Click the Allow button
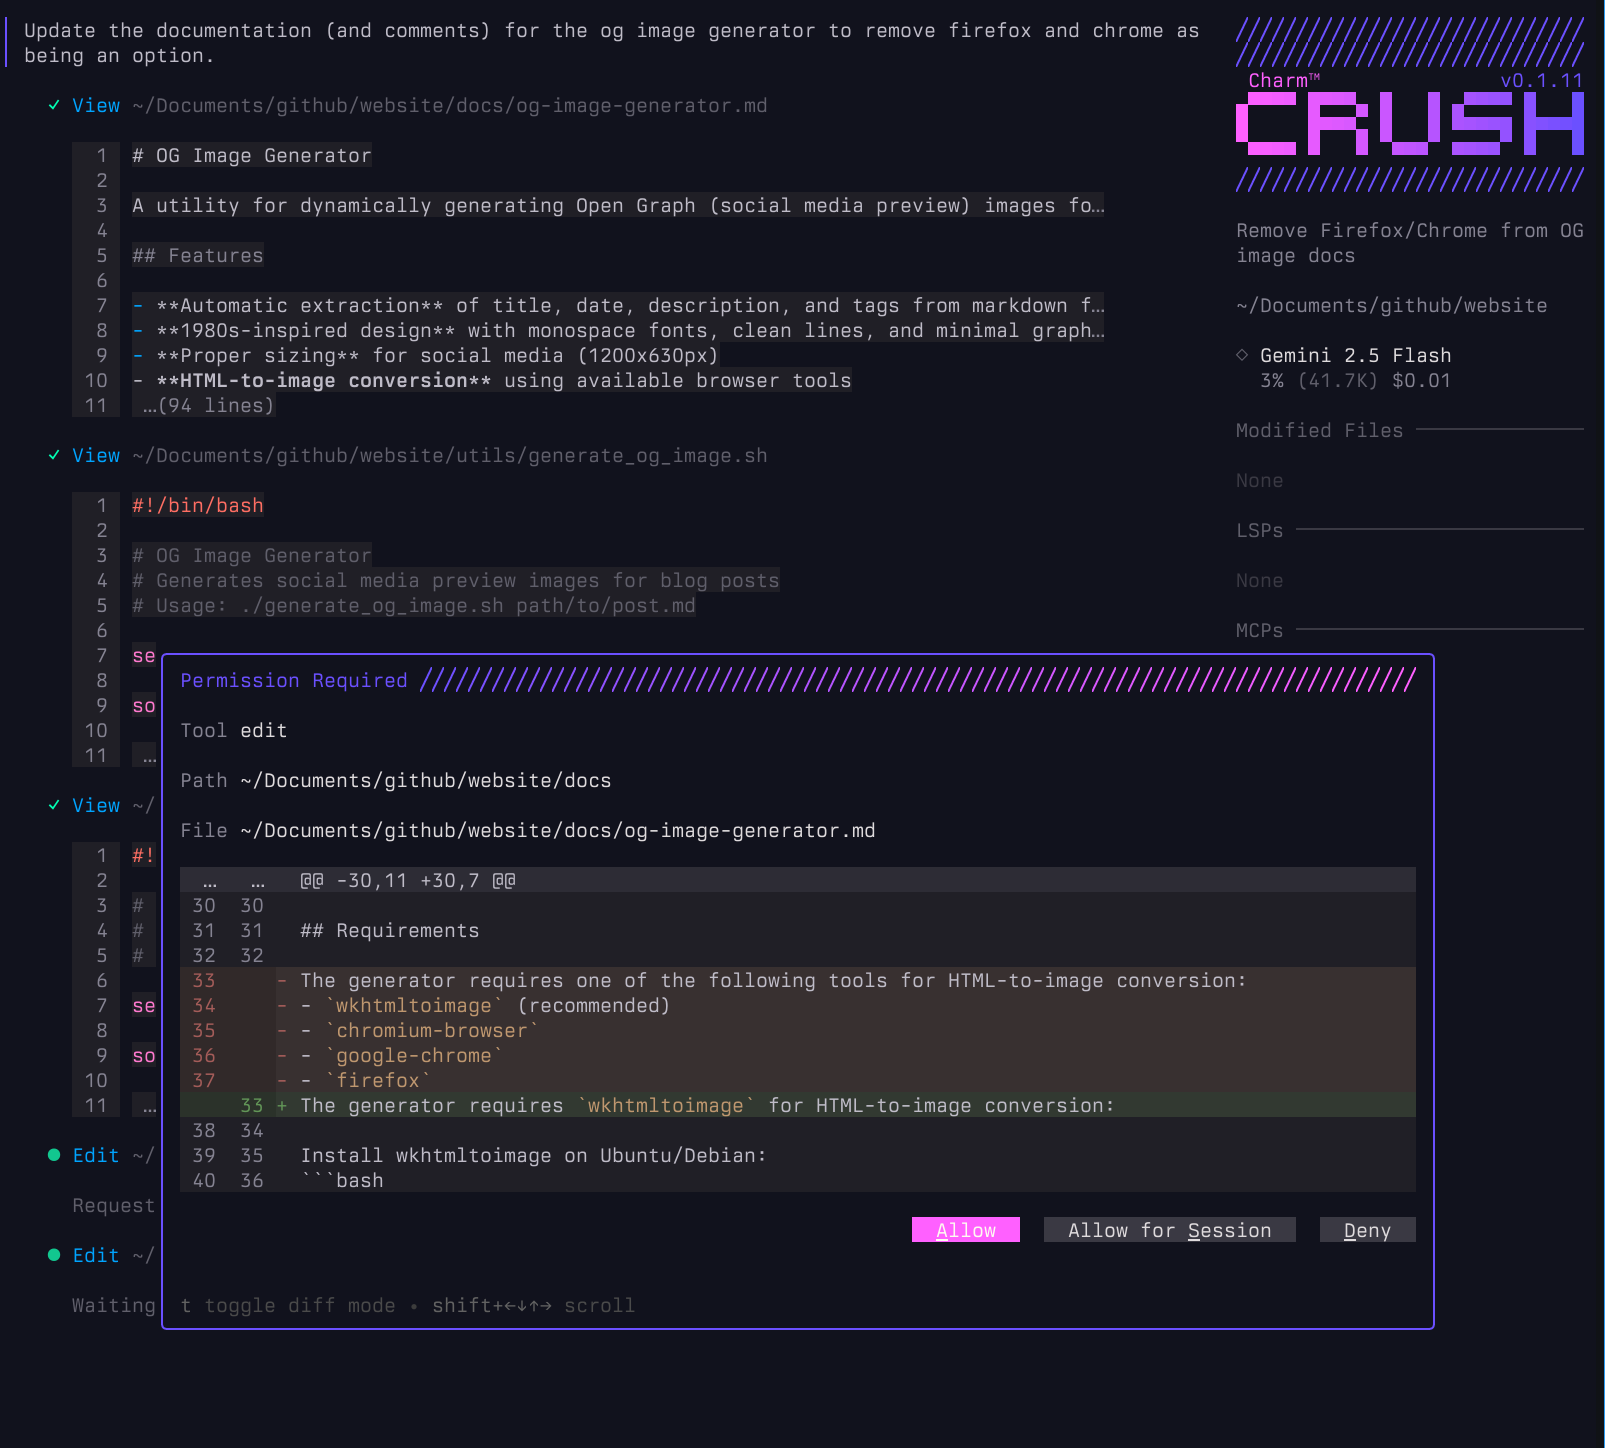Screen dimensions: 1605x1448 (x=965, y=1230)
